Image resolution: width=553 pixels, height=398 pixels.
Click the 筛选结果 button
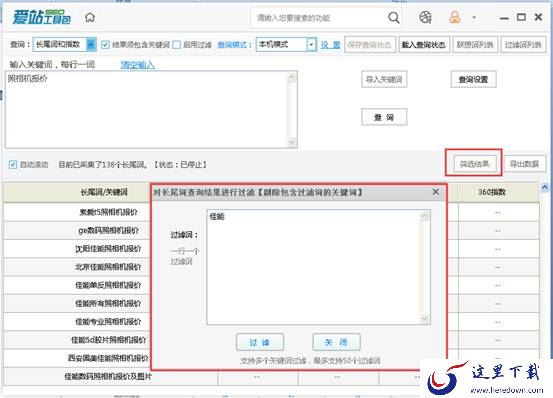474,164
